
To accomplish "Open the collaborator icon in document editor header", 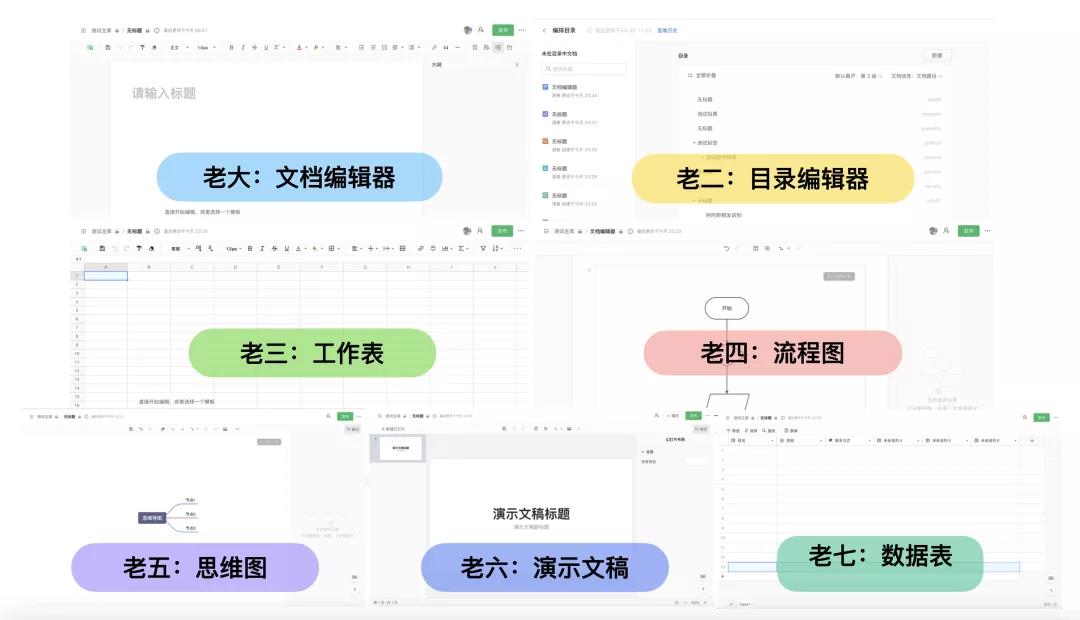I will (481, 30).
